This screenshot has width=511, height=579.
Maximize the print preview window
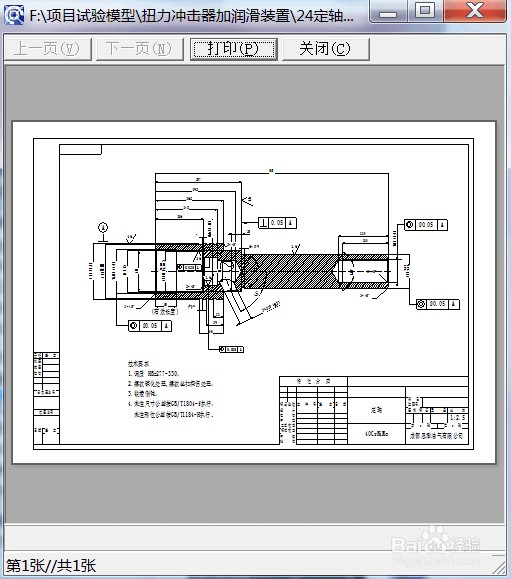tap(425, 11)
